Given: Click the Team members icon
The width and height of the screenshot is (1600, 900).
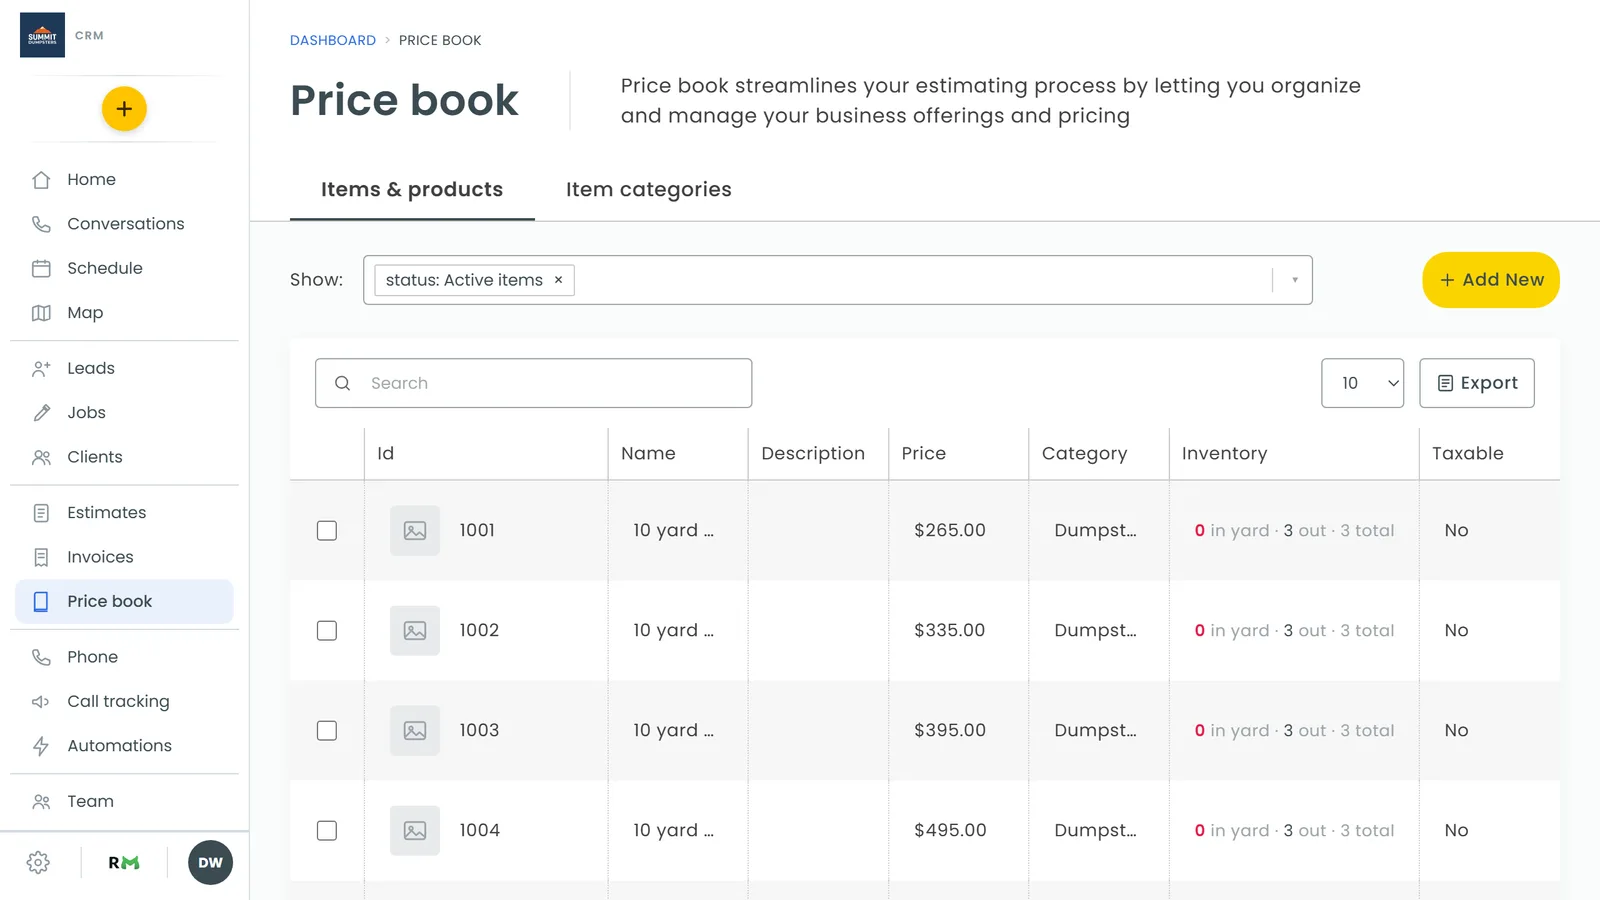Looking at the screenshot, I should coord(41,802).
